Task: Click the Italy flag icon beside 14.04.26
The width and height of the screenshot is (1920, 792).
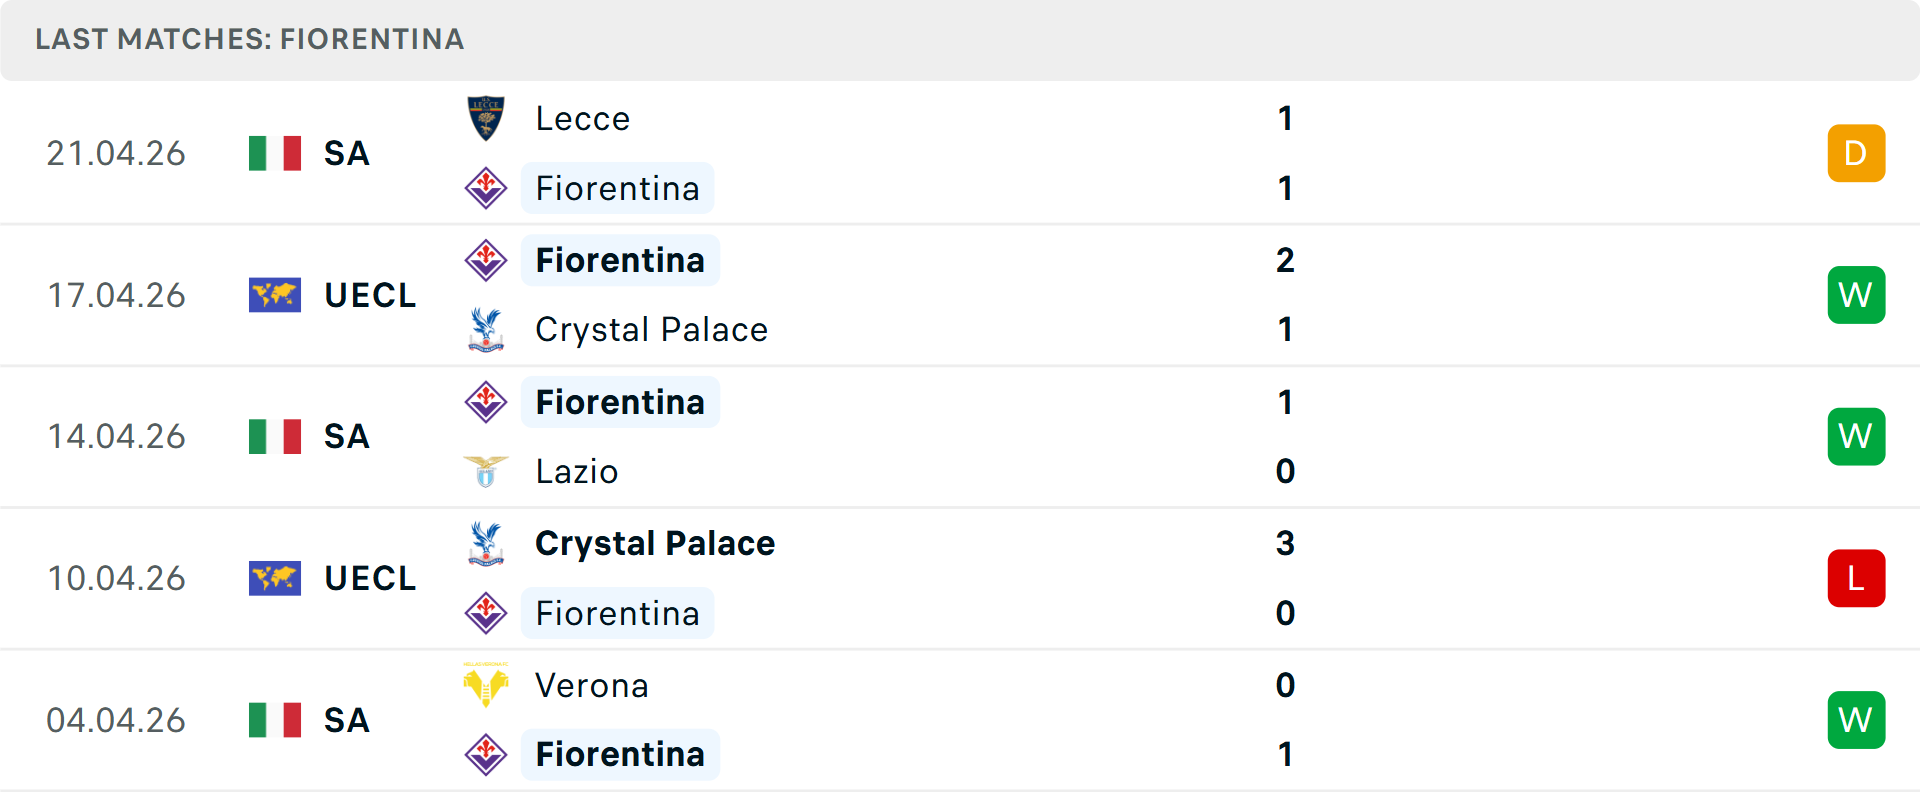Action: (274, 436)
